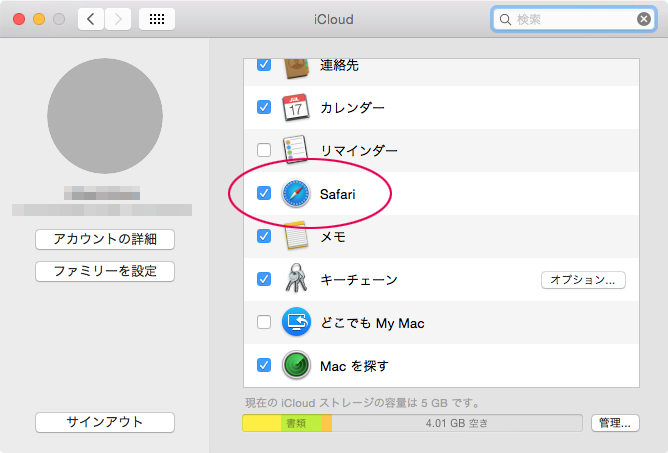This screenshot has height=453, width=668.
Task: Open アカウントの詳細 button
Action: [x=105, y=239]
